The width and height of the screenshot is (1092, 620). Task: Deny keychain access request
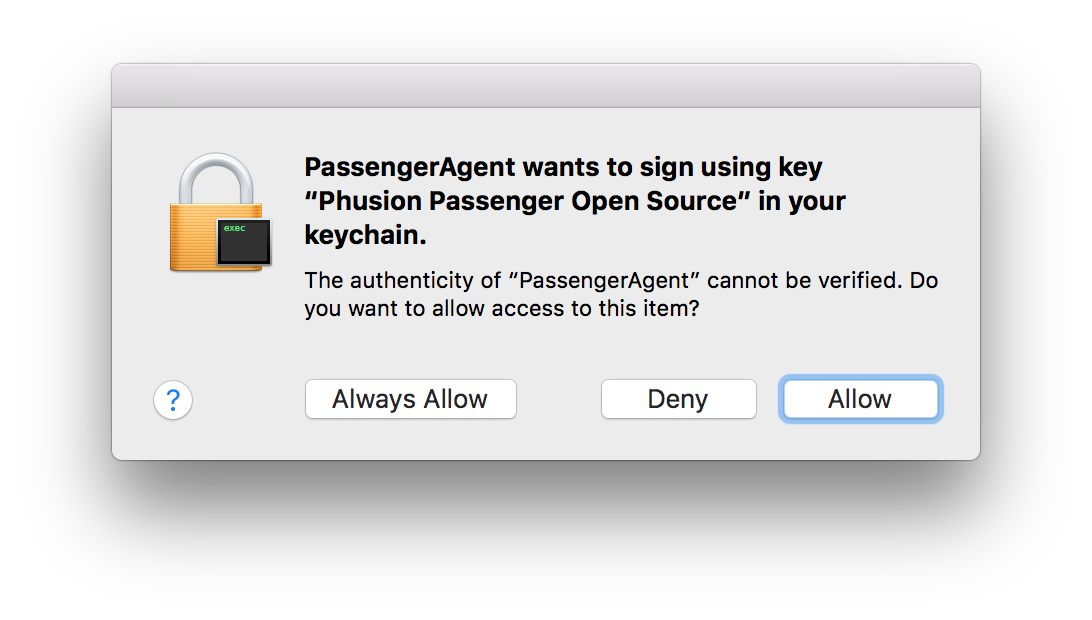(678, 399)
